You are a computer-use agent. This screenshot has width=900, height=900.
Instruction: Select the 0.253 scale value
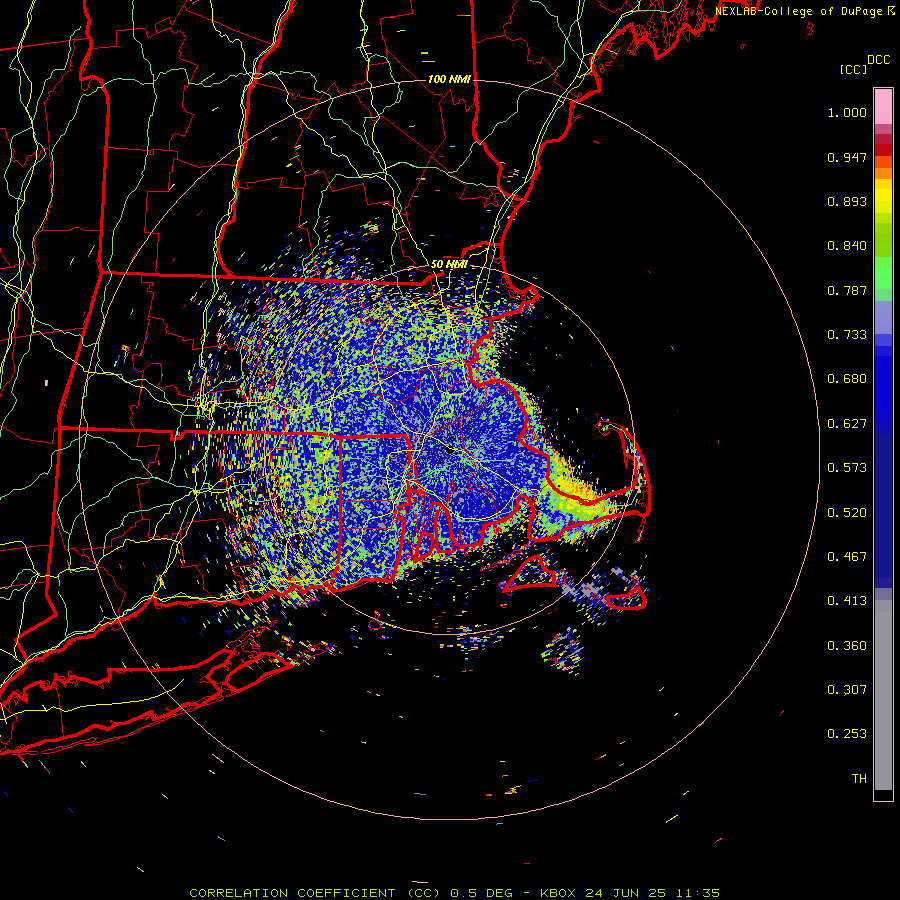pyautogui.click(x=847, y=734)
